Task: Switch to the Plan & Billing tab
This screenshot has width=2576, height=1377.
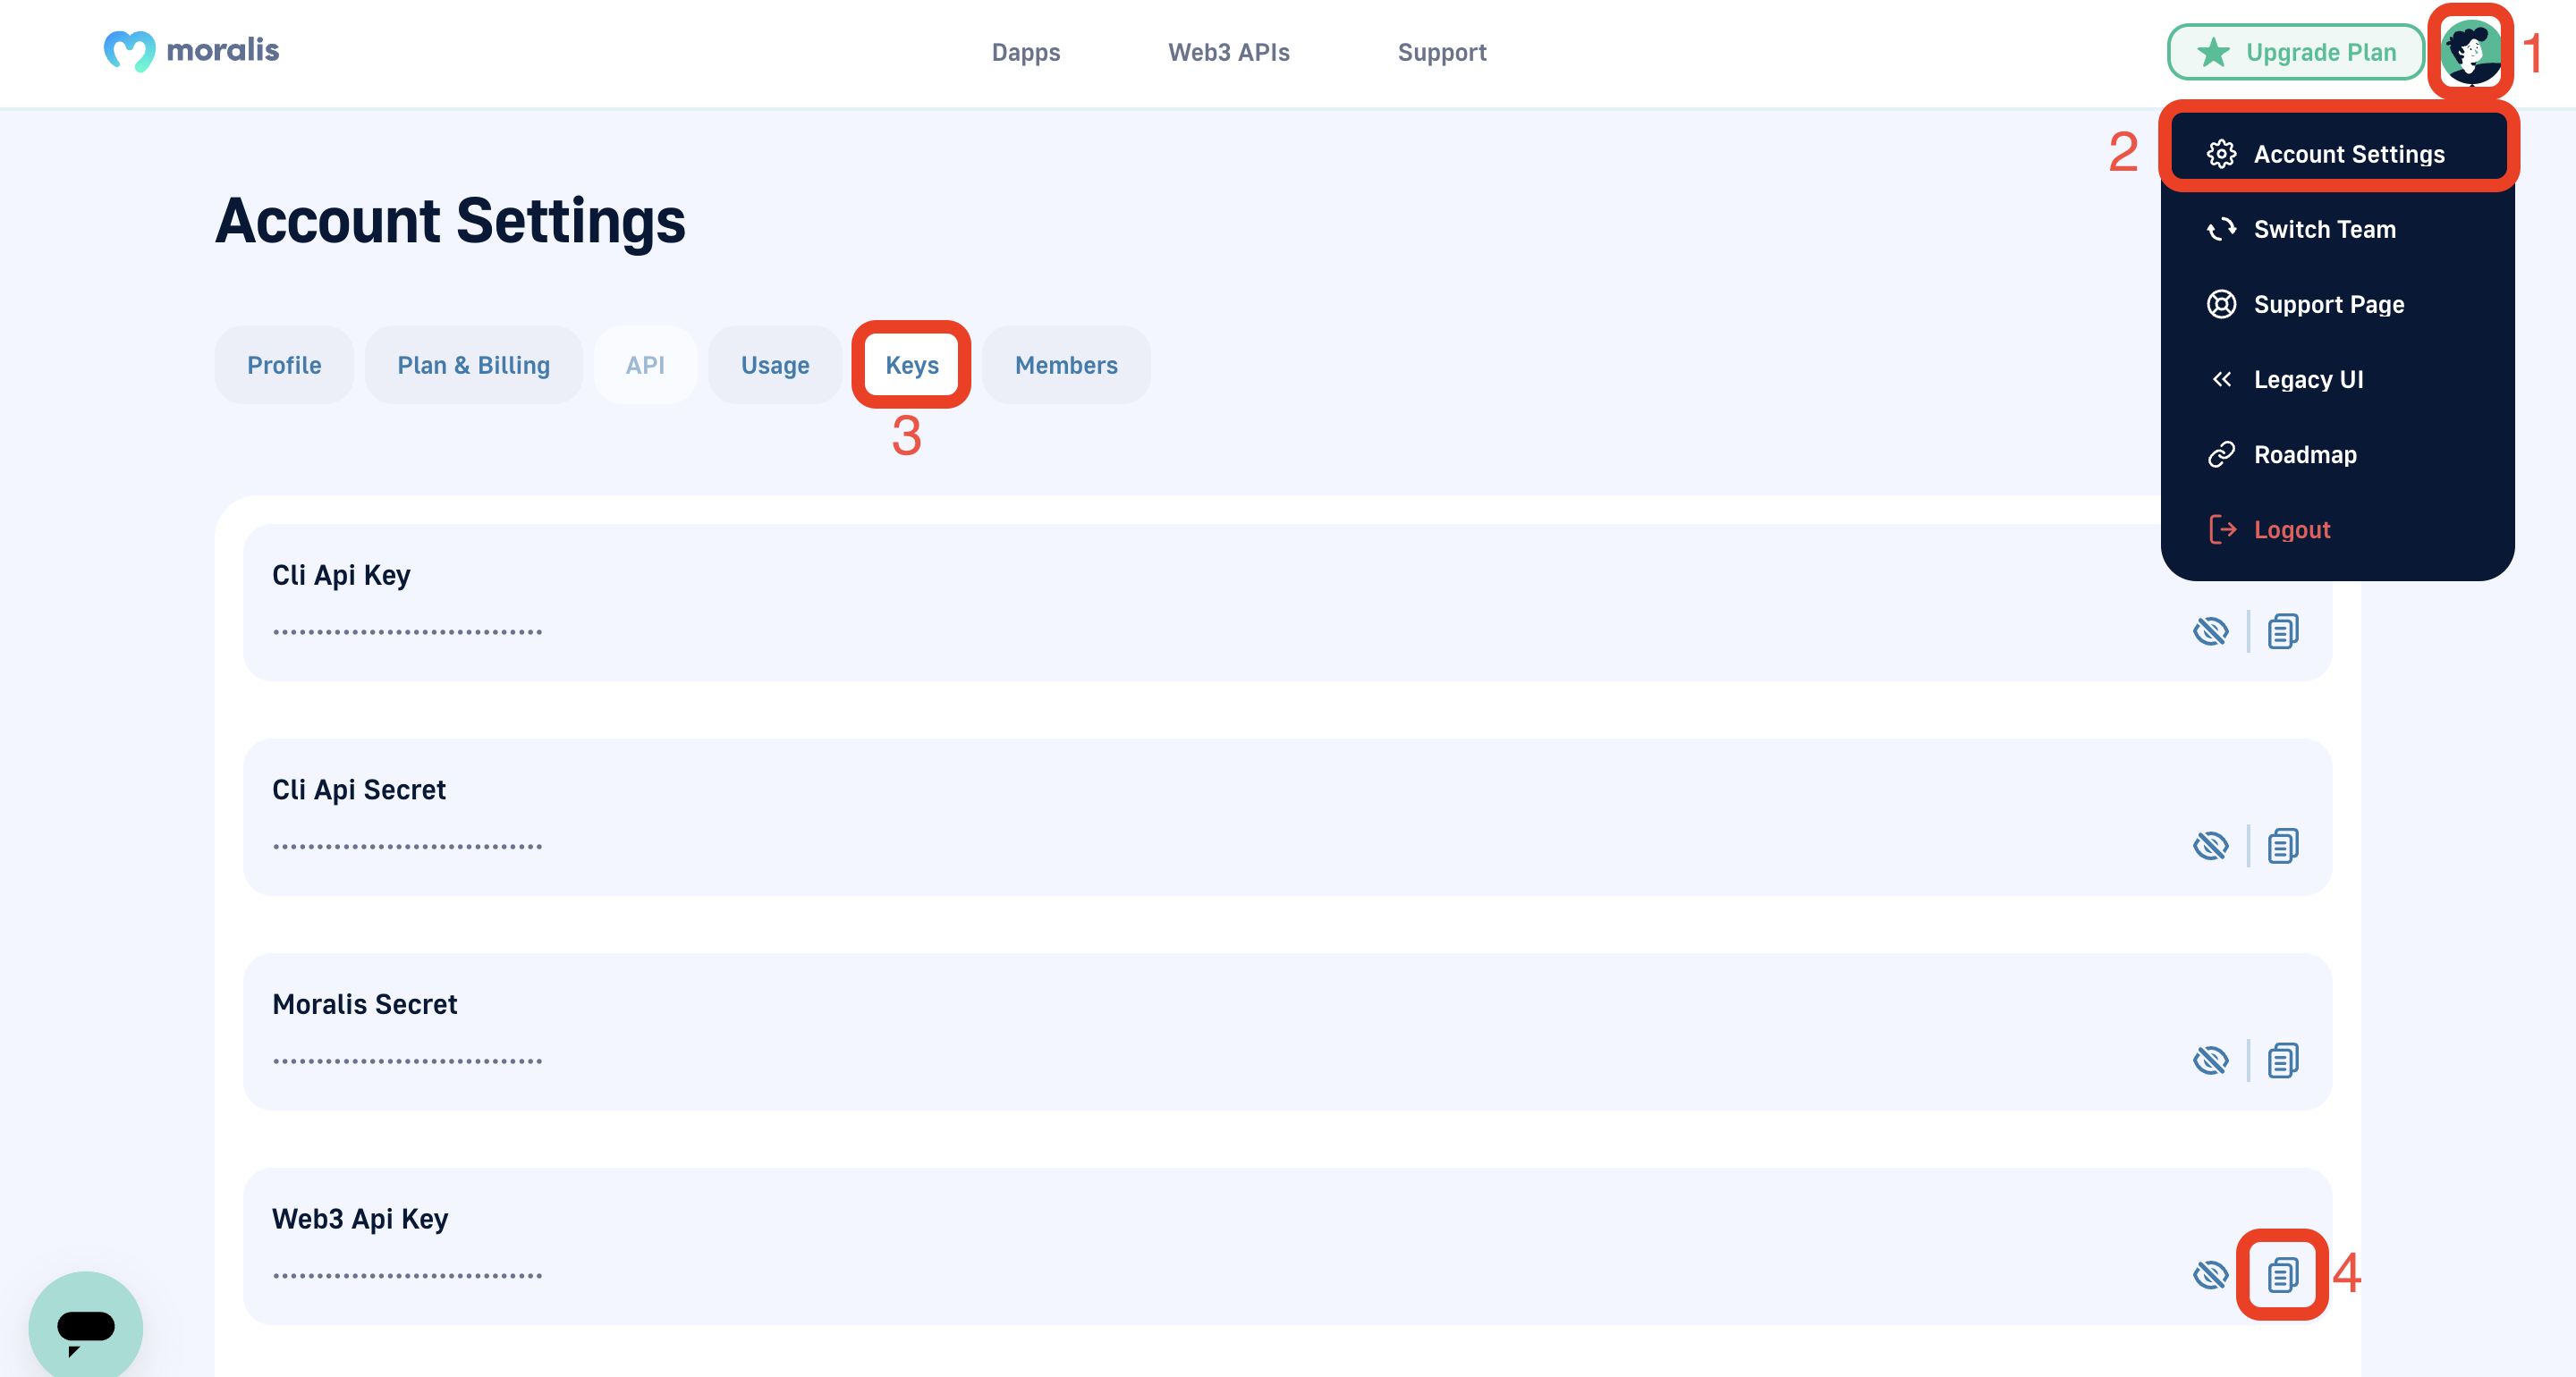Action: (x=473, y=365)
